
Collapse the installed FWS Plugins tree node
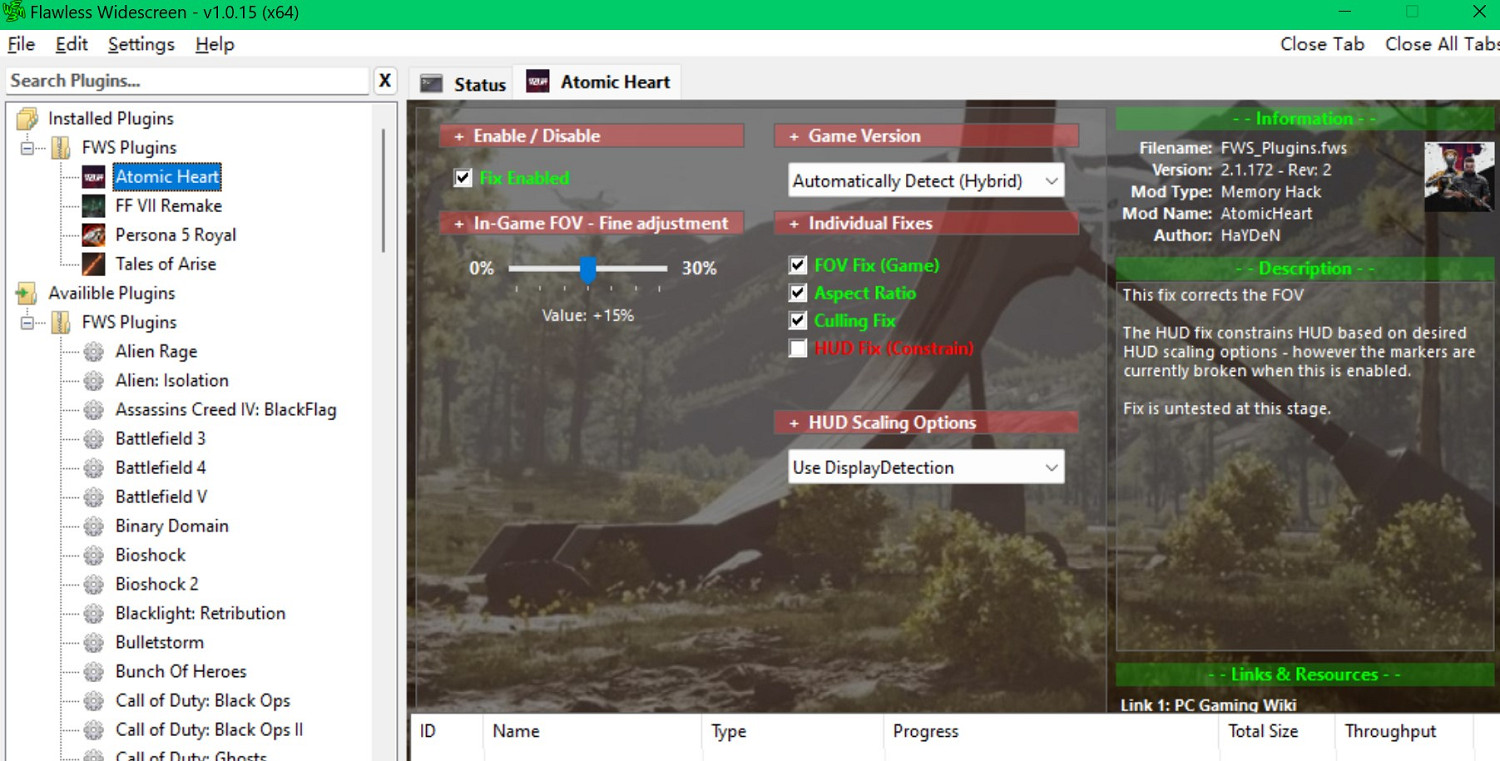[27, 148]
